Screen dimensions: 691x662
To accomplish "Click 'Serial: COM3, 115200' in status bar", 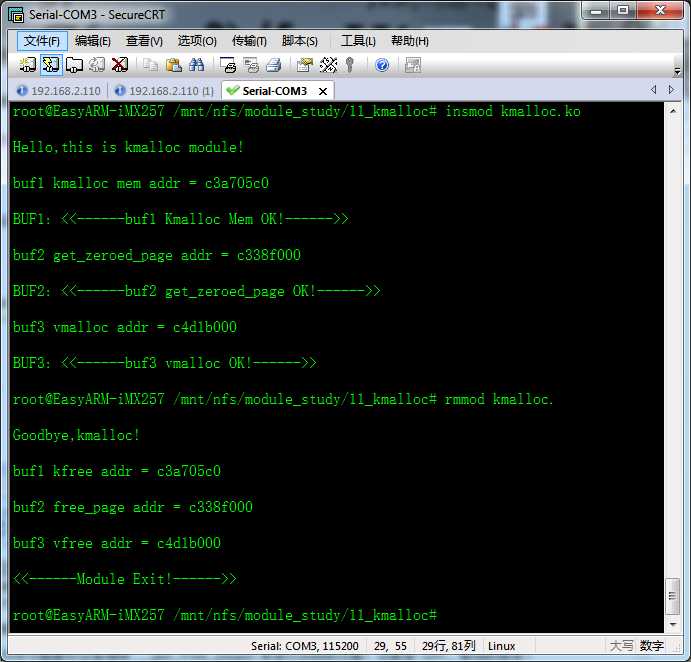I will 305,646.
